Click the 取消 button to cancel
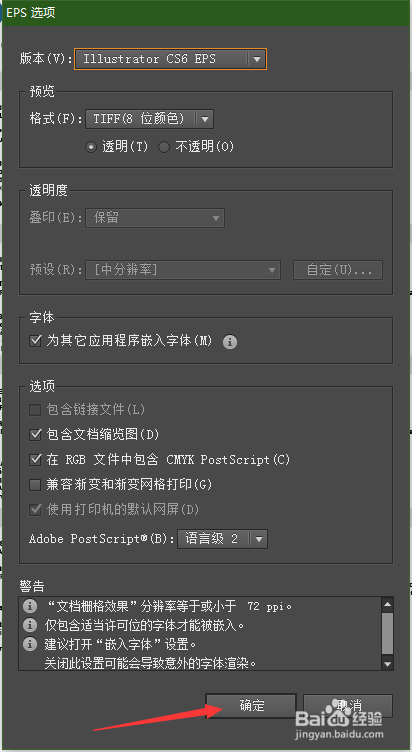 click(x=348, y=705)
